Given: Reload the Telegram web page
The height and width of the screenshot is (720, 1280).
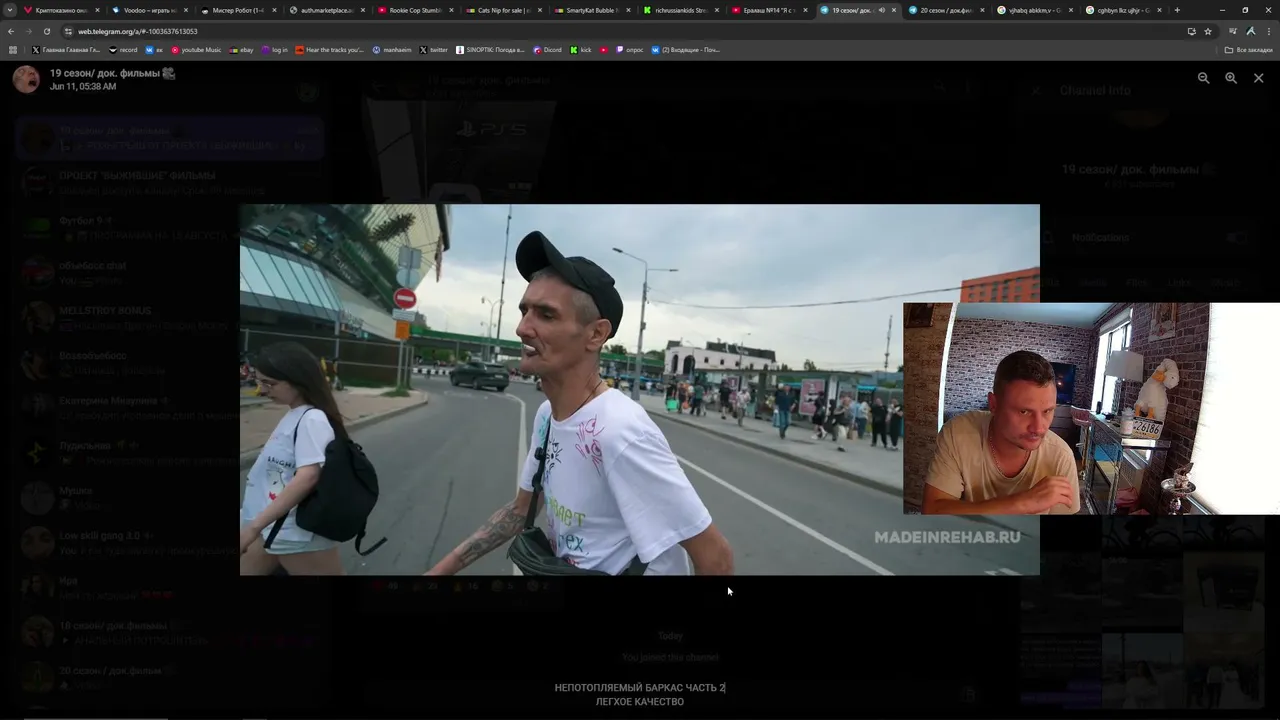Looking at the screenshot, I should (46, 31).
